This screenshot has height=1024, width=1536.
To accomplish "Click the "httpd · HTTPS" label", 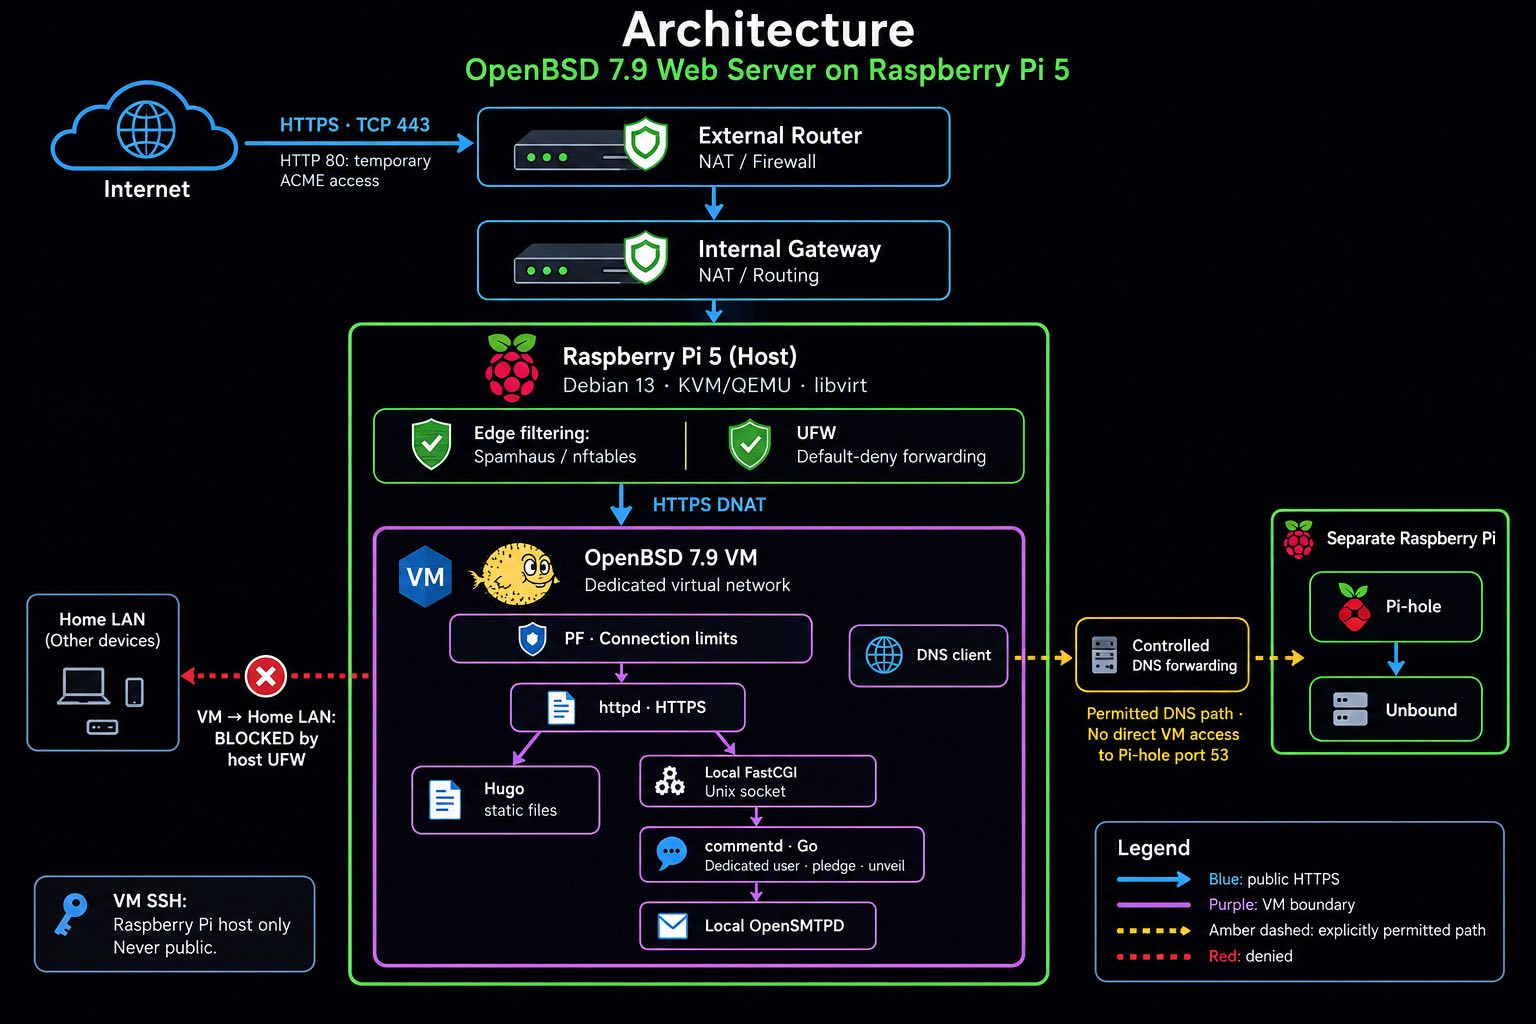I will coord(652,708).
